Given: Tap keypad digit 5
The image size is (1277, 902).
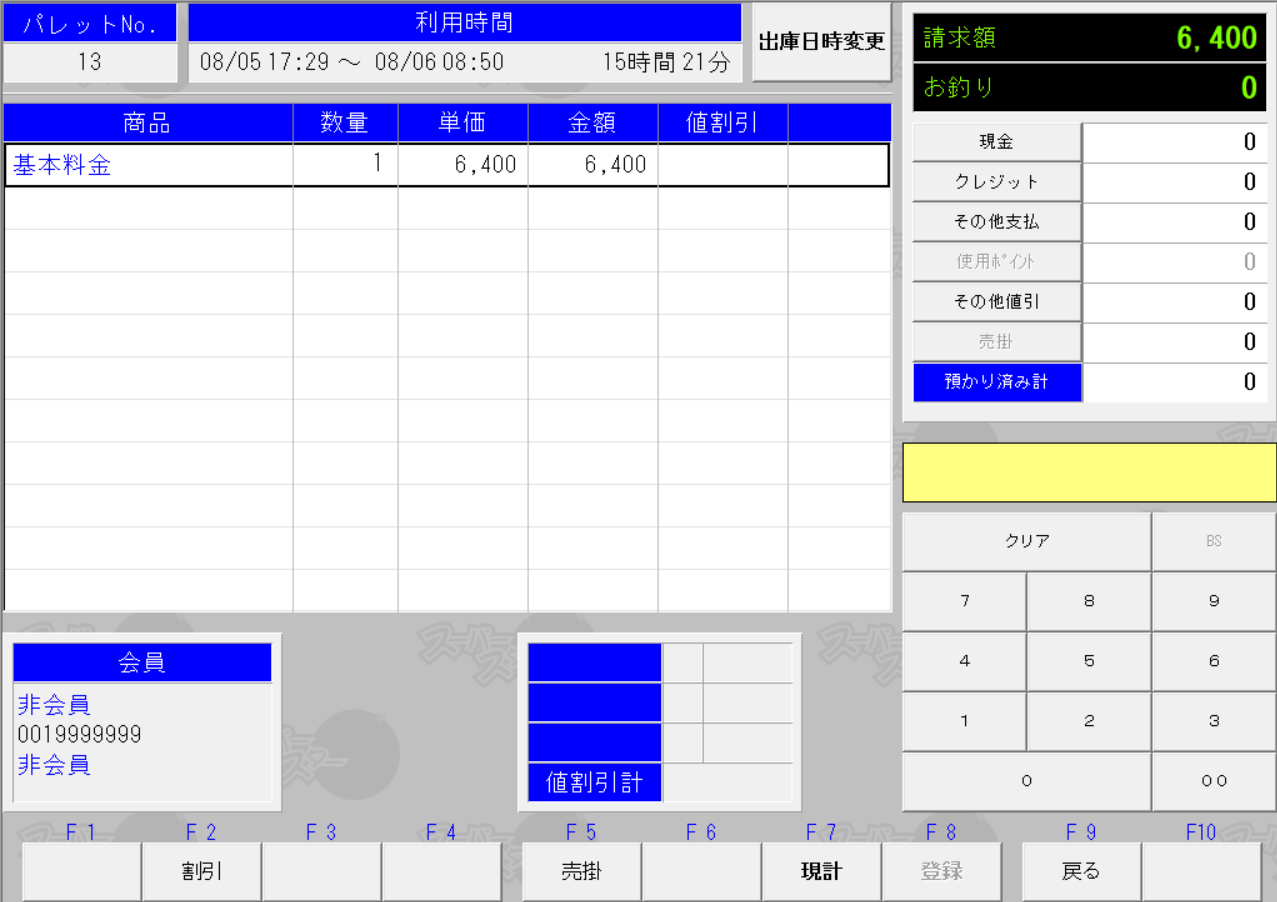Looking at the screenshot, I should click(x=1089, y=661).
